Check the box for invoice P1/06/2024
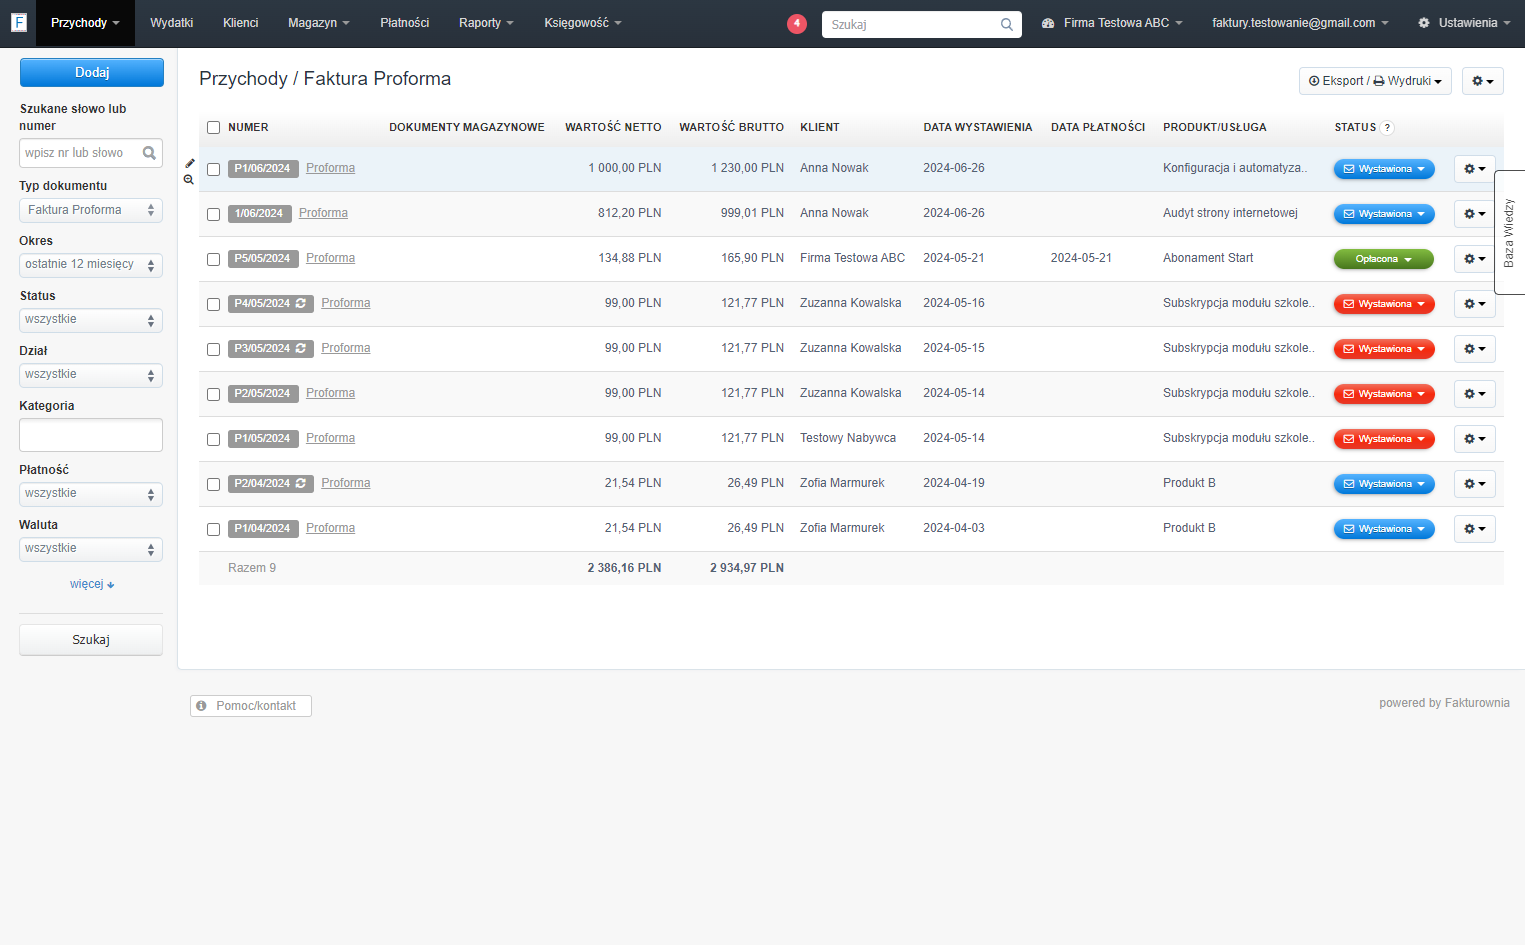This screenshot has height=945, width=1525. pyautogui.click(x=213, y=169)
